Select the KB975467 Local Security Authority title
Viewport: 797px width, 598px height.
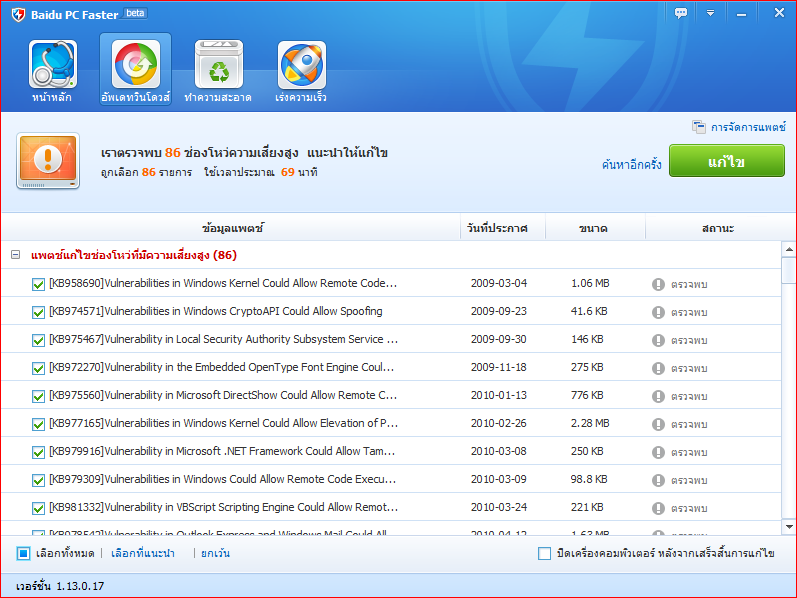(x=224, y=339)
